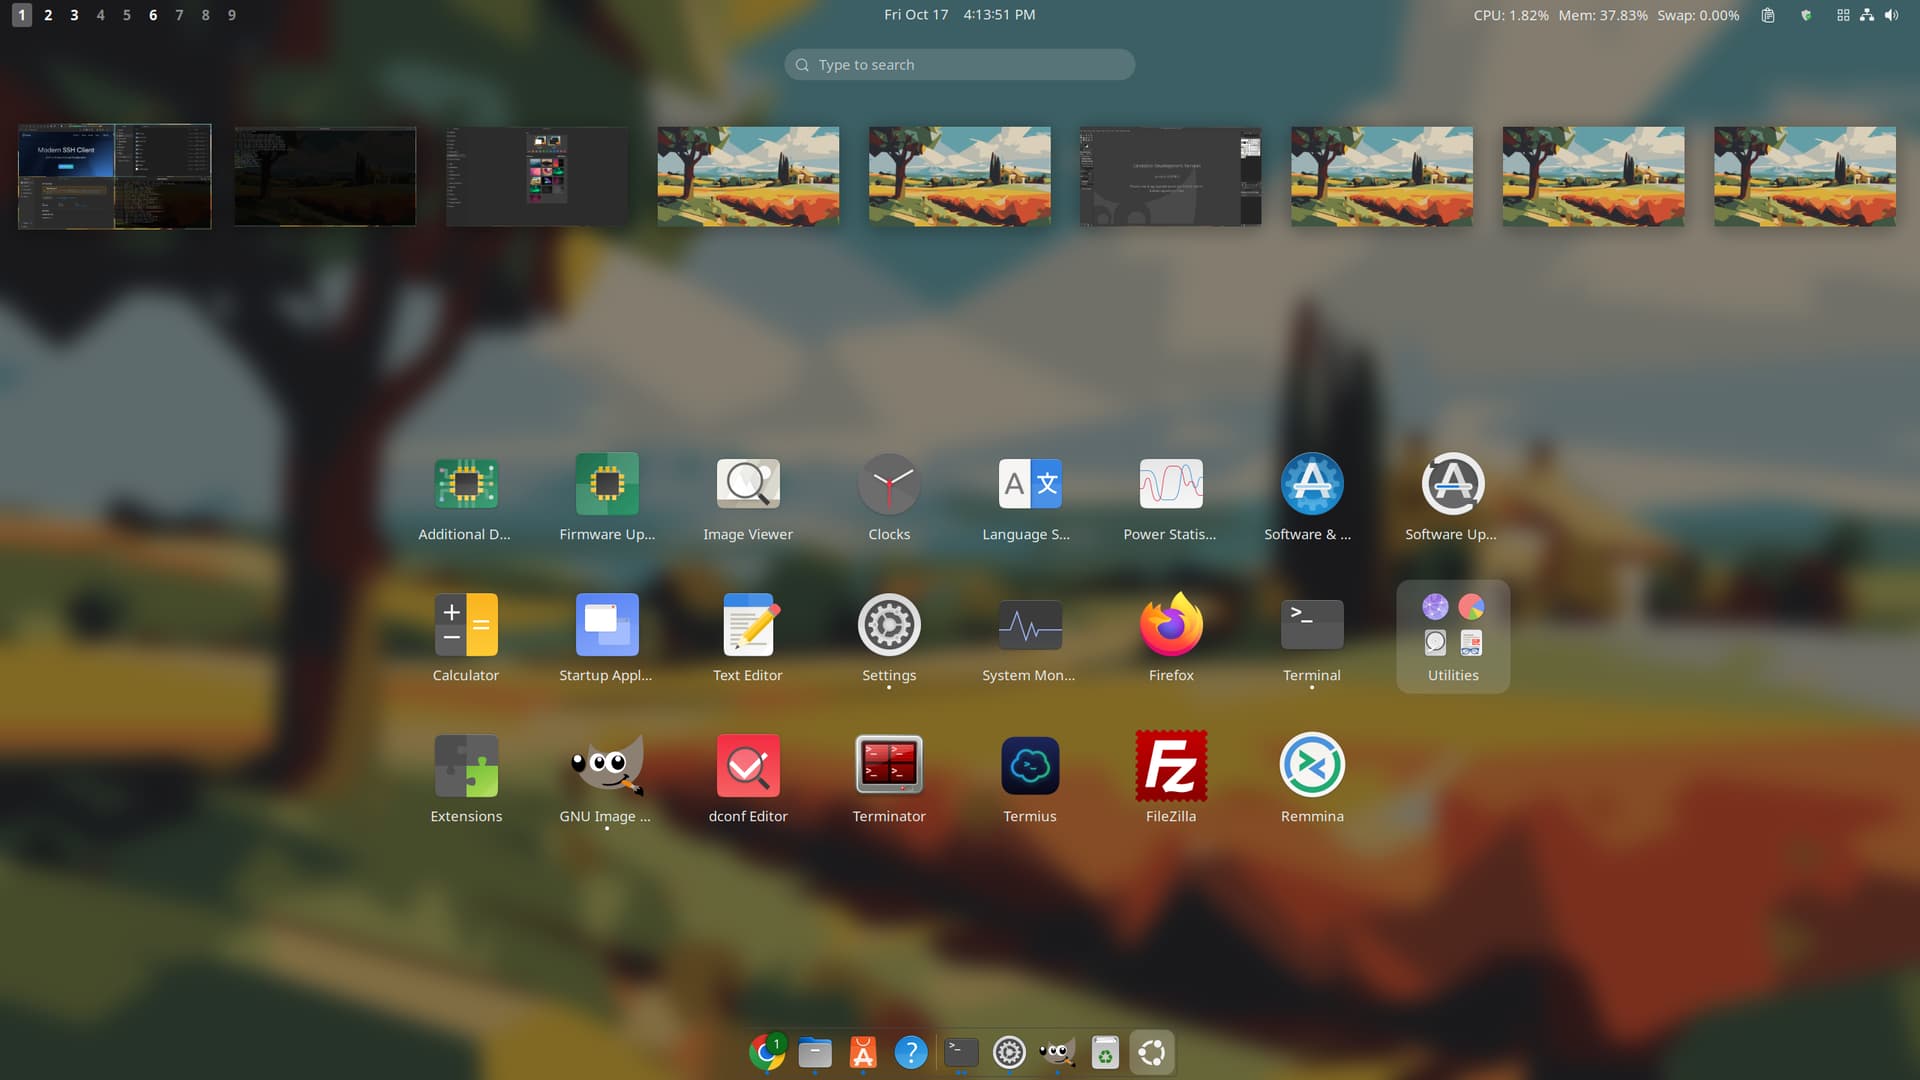
Task: Open Google Chrome from the dock
Action: coord(766,1052)
